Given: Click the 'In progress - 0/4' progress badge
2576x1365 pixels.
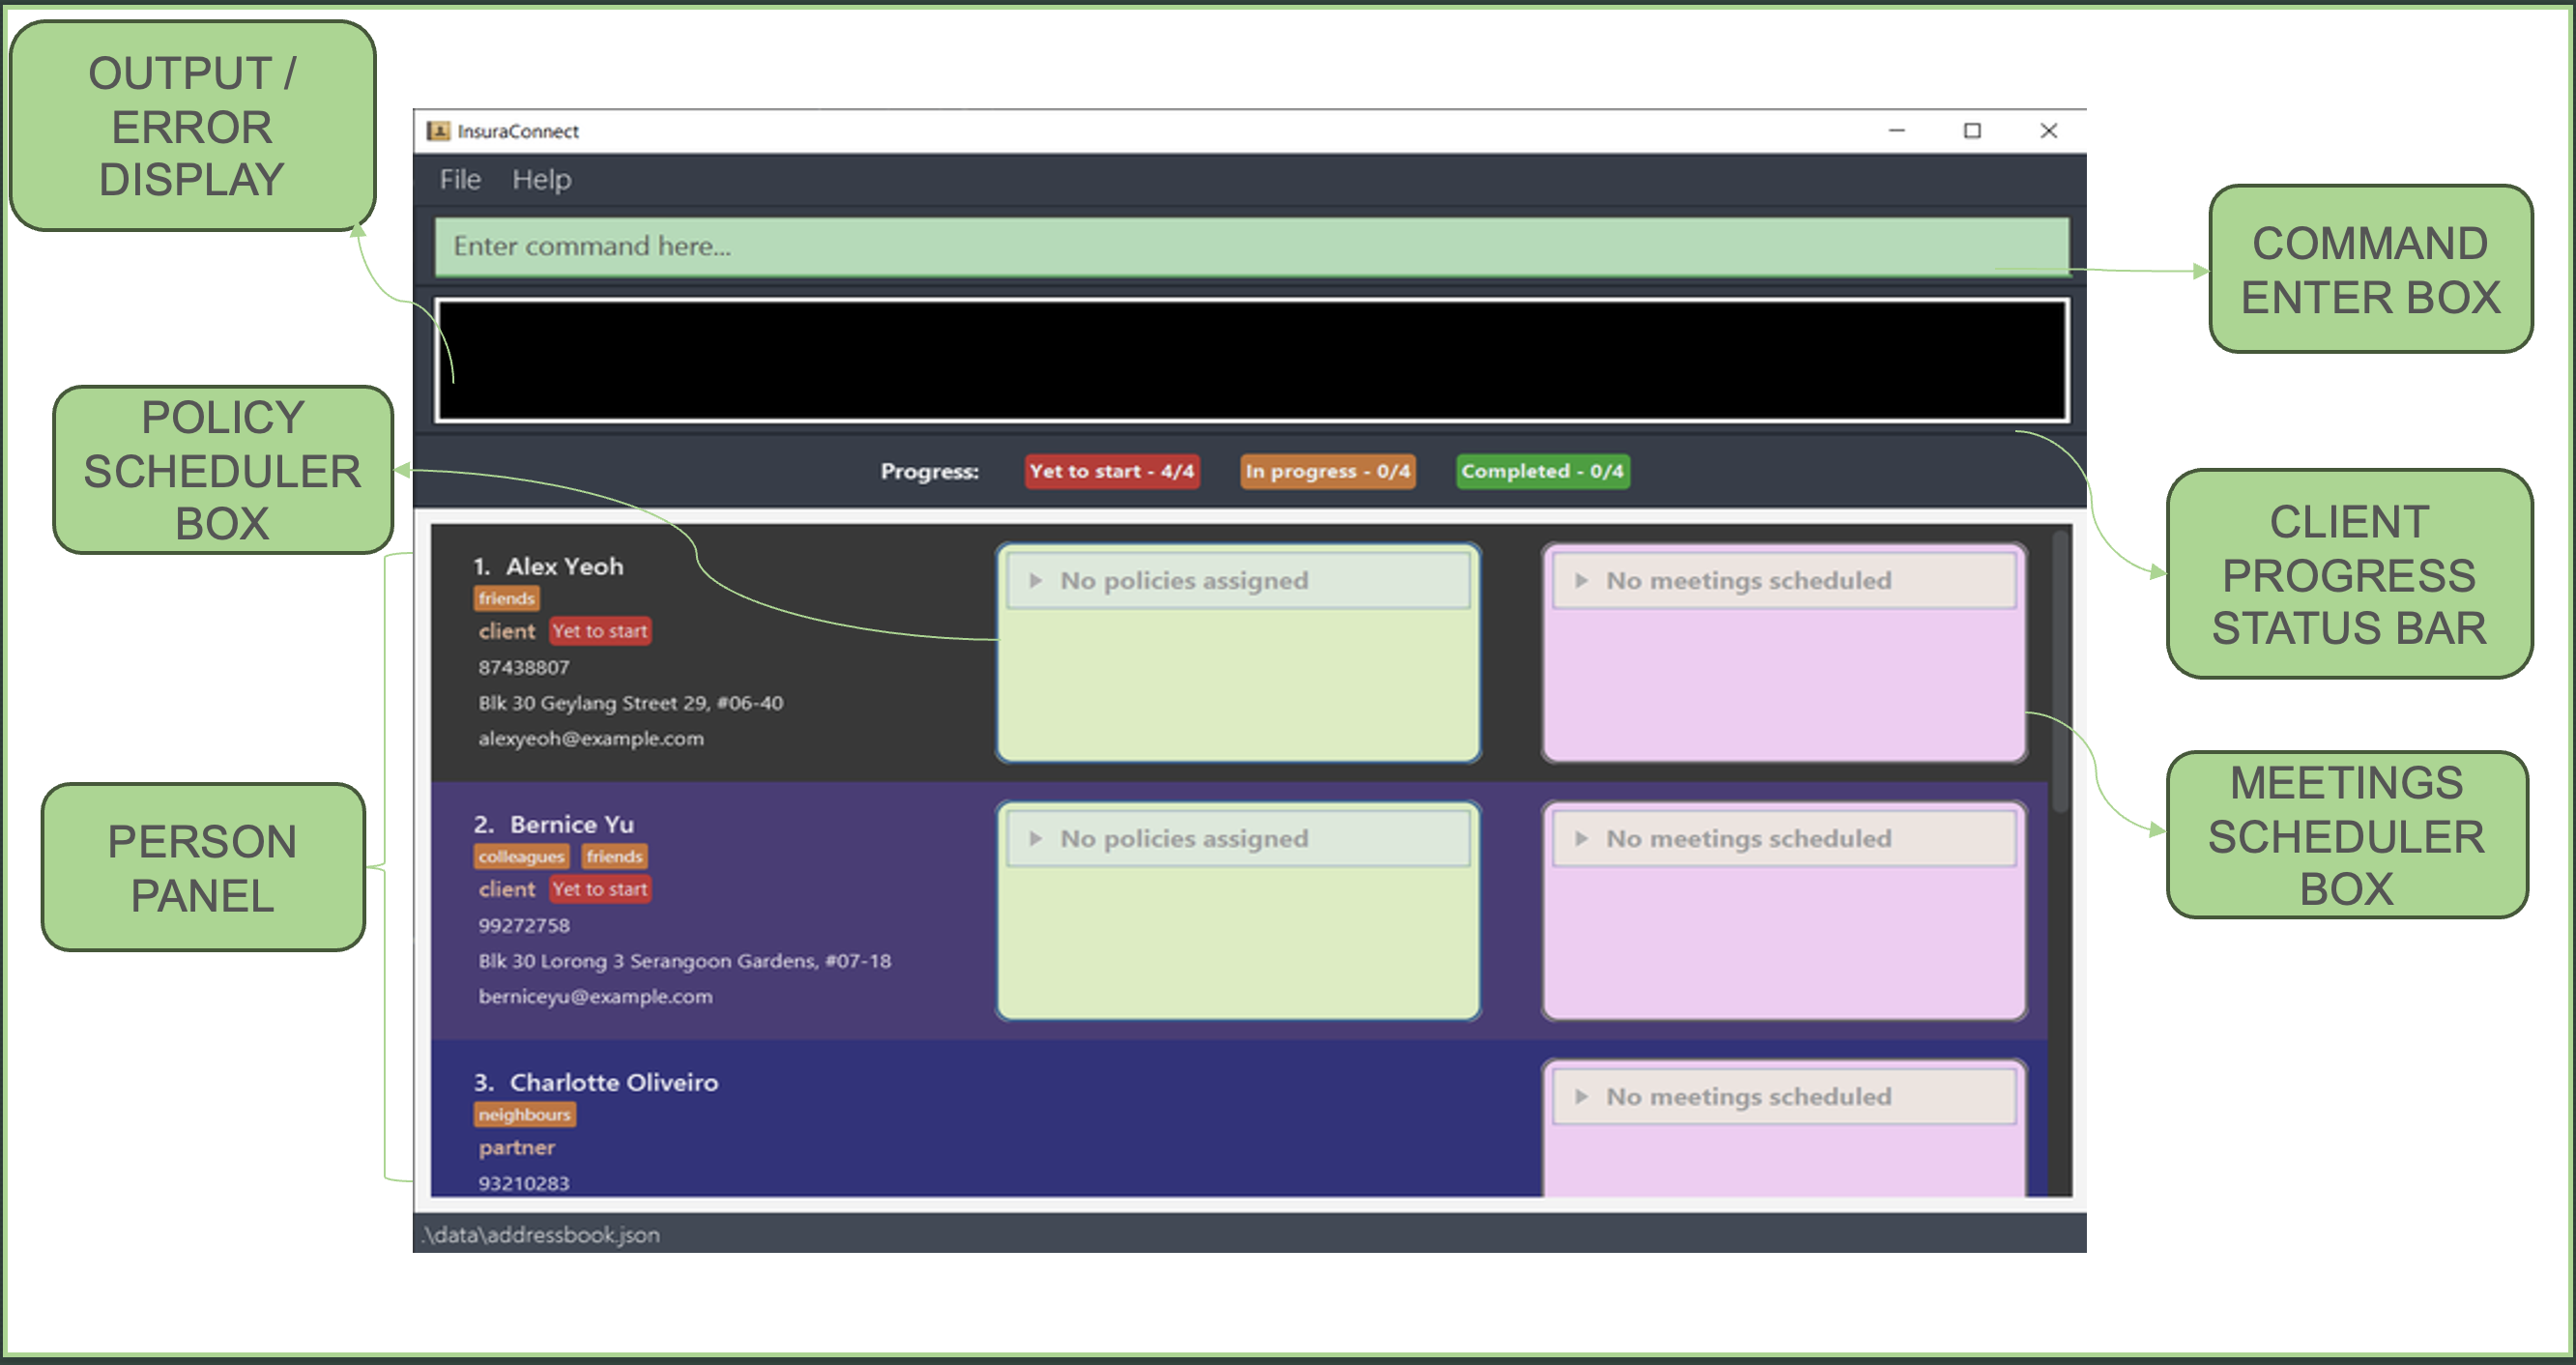Looking at the screenshot, I should point(1328,471).
